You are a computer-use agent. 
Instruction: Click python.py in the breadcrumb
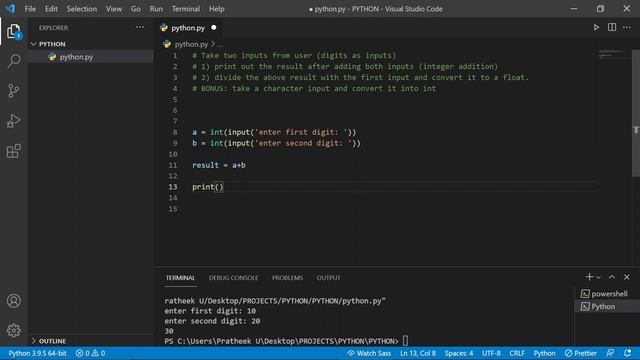[x=191, y=44]
